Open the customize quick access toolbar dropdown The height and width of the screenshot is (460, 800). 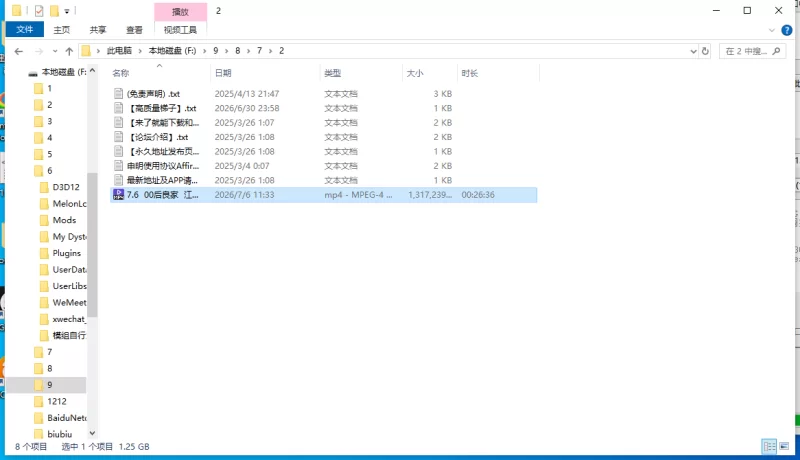[x=67, y=11]
